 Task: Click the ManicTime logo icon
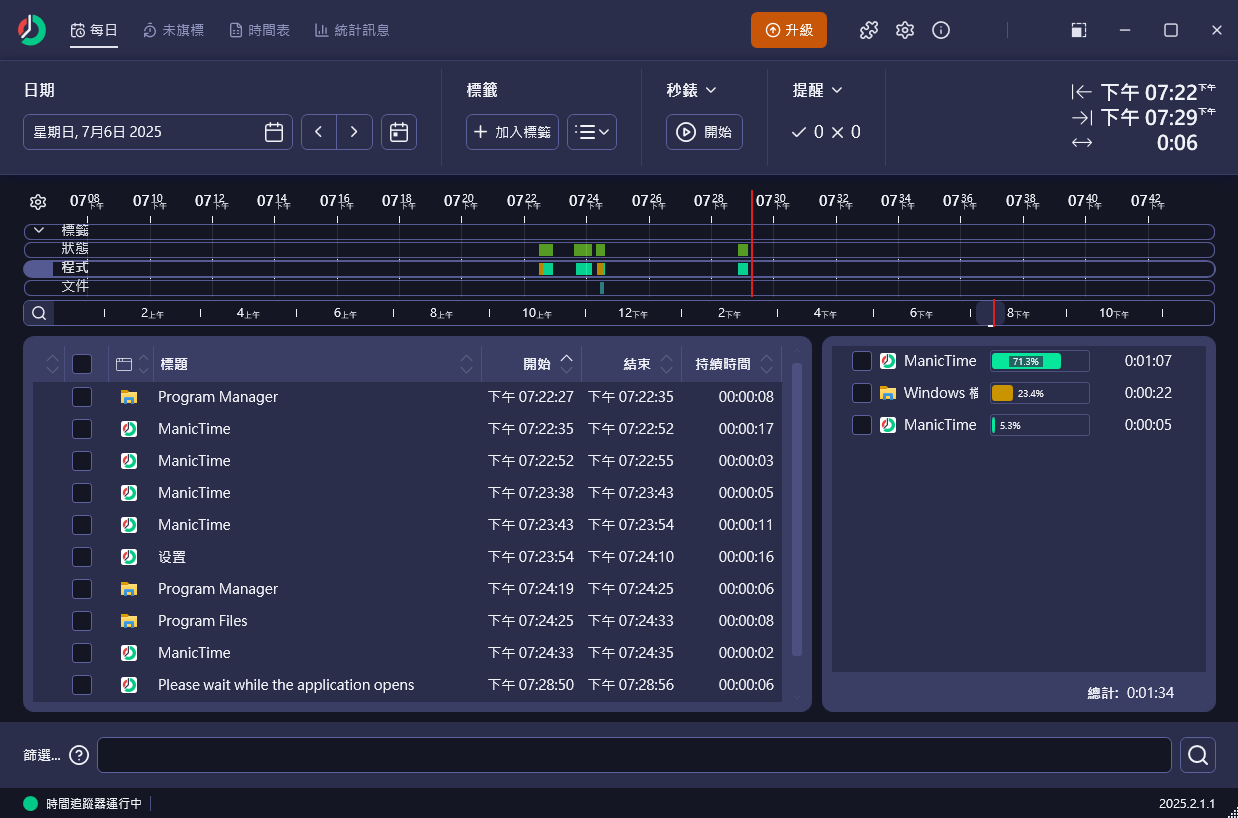coord(32,30)
